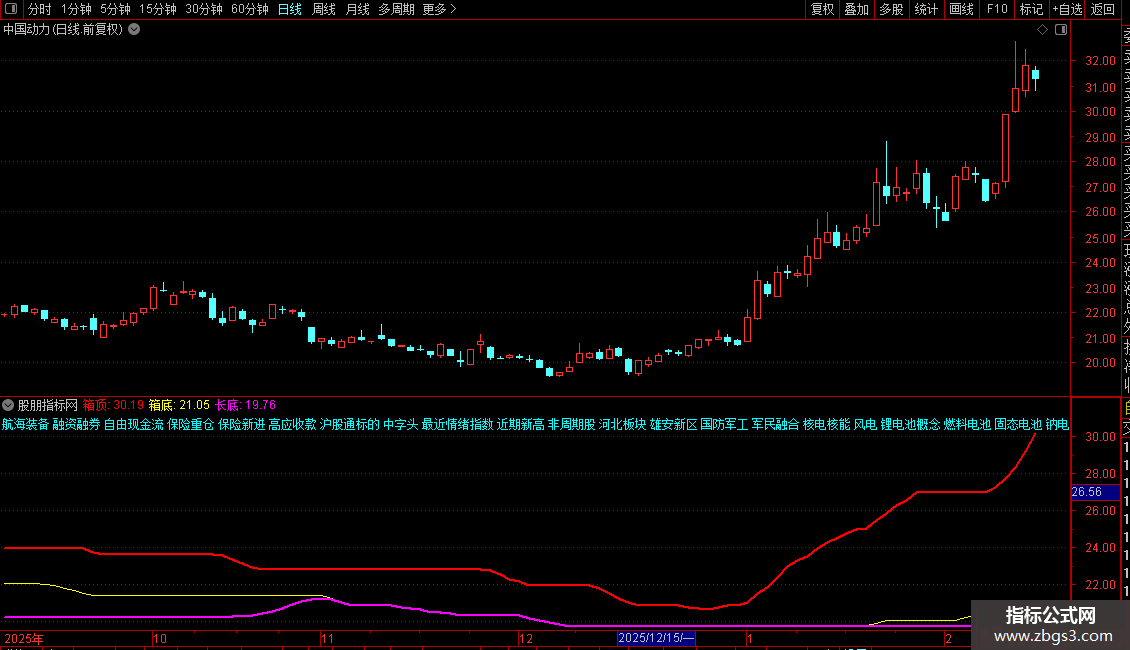The height and width of the screenshot is (650, 1130).
Task: Open the indicator menu beside 股朋指标网
Action: point(8,405)
